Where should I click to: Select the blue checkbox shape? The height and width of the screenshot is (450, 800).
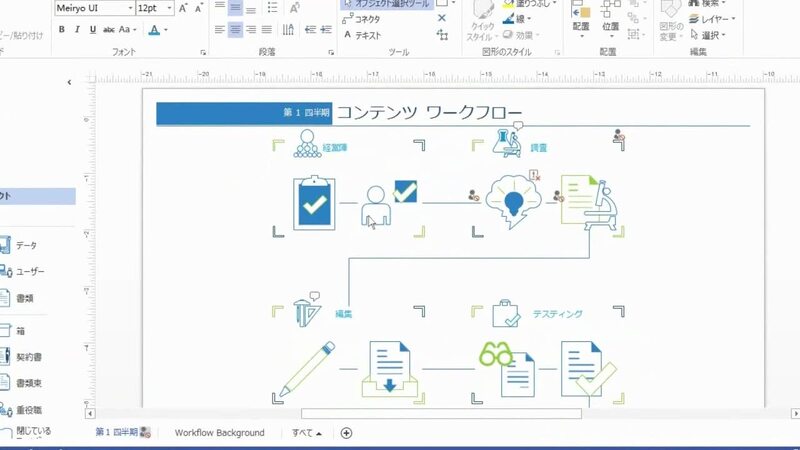[x=406, y=191]
